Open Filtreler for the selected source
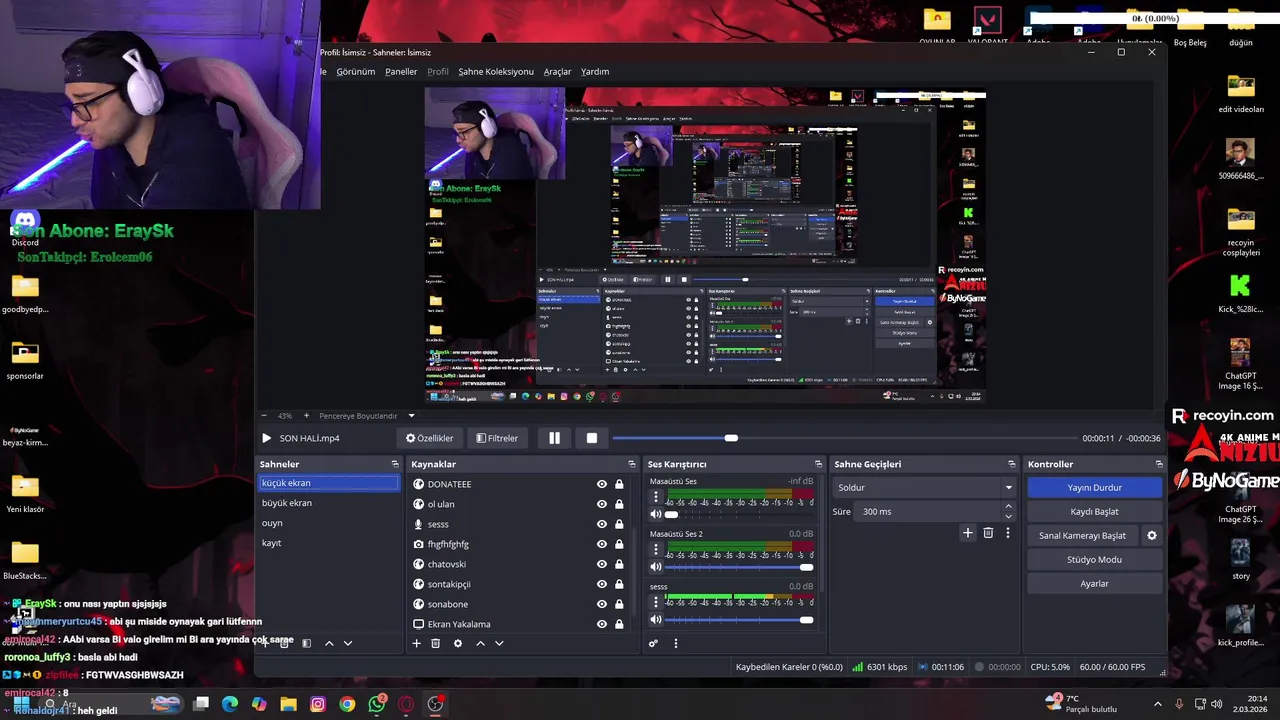Image resolution: width=1280 pixels, height=720 pixels. [x=497, y=438]
